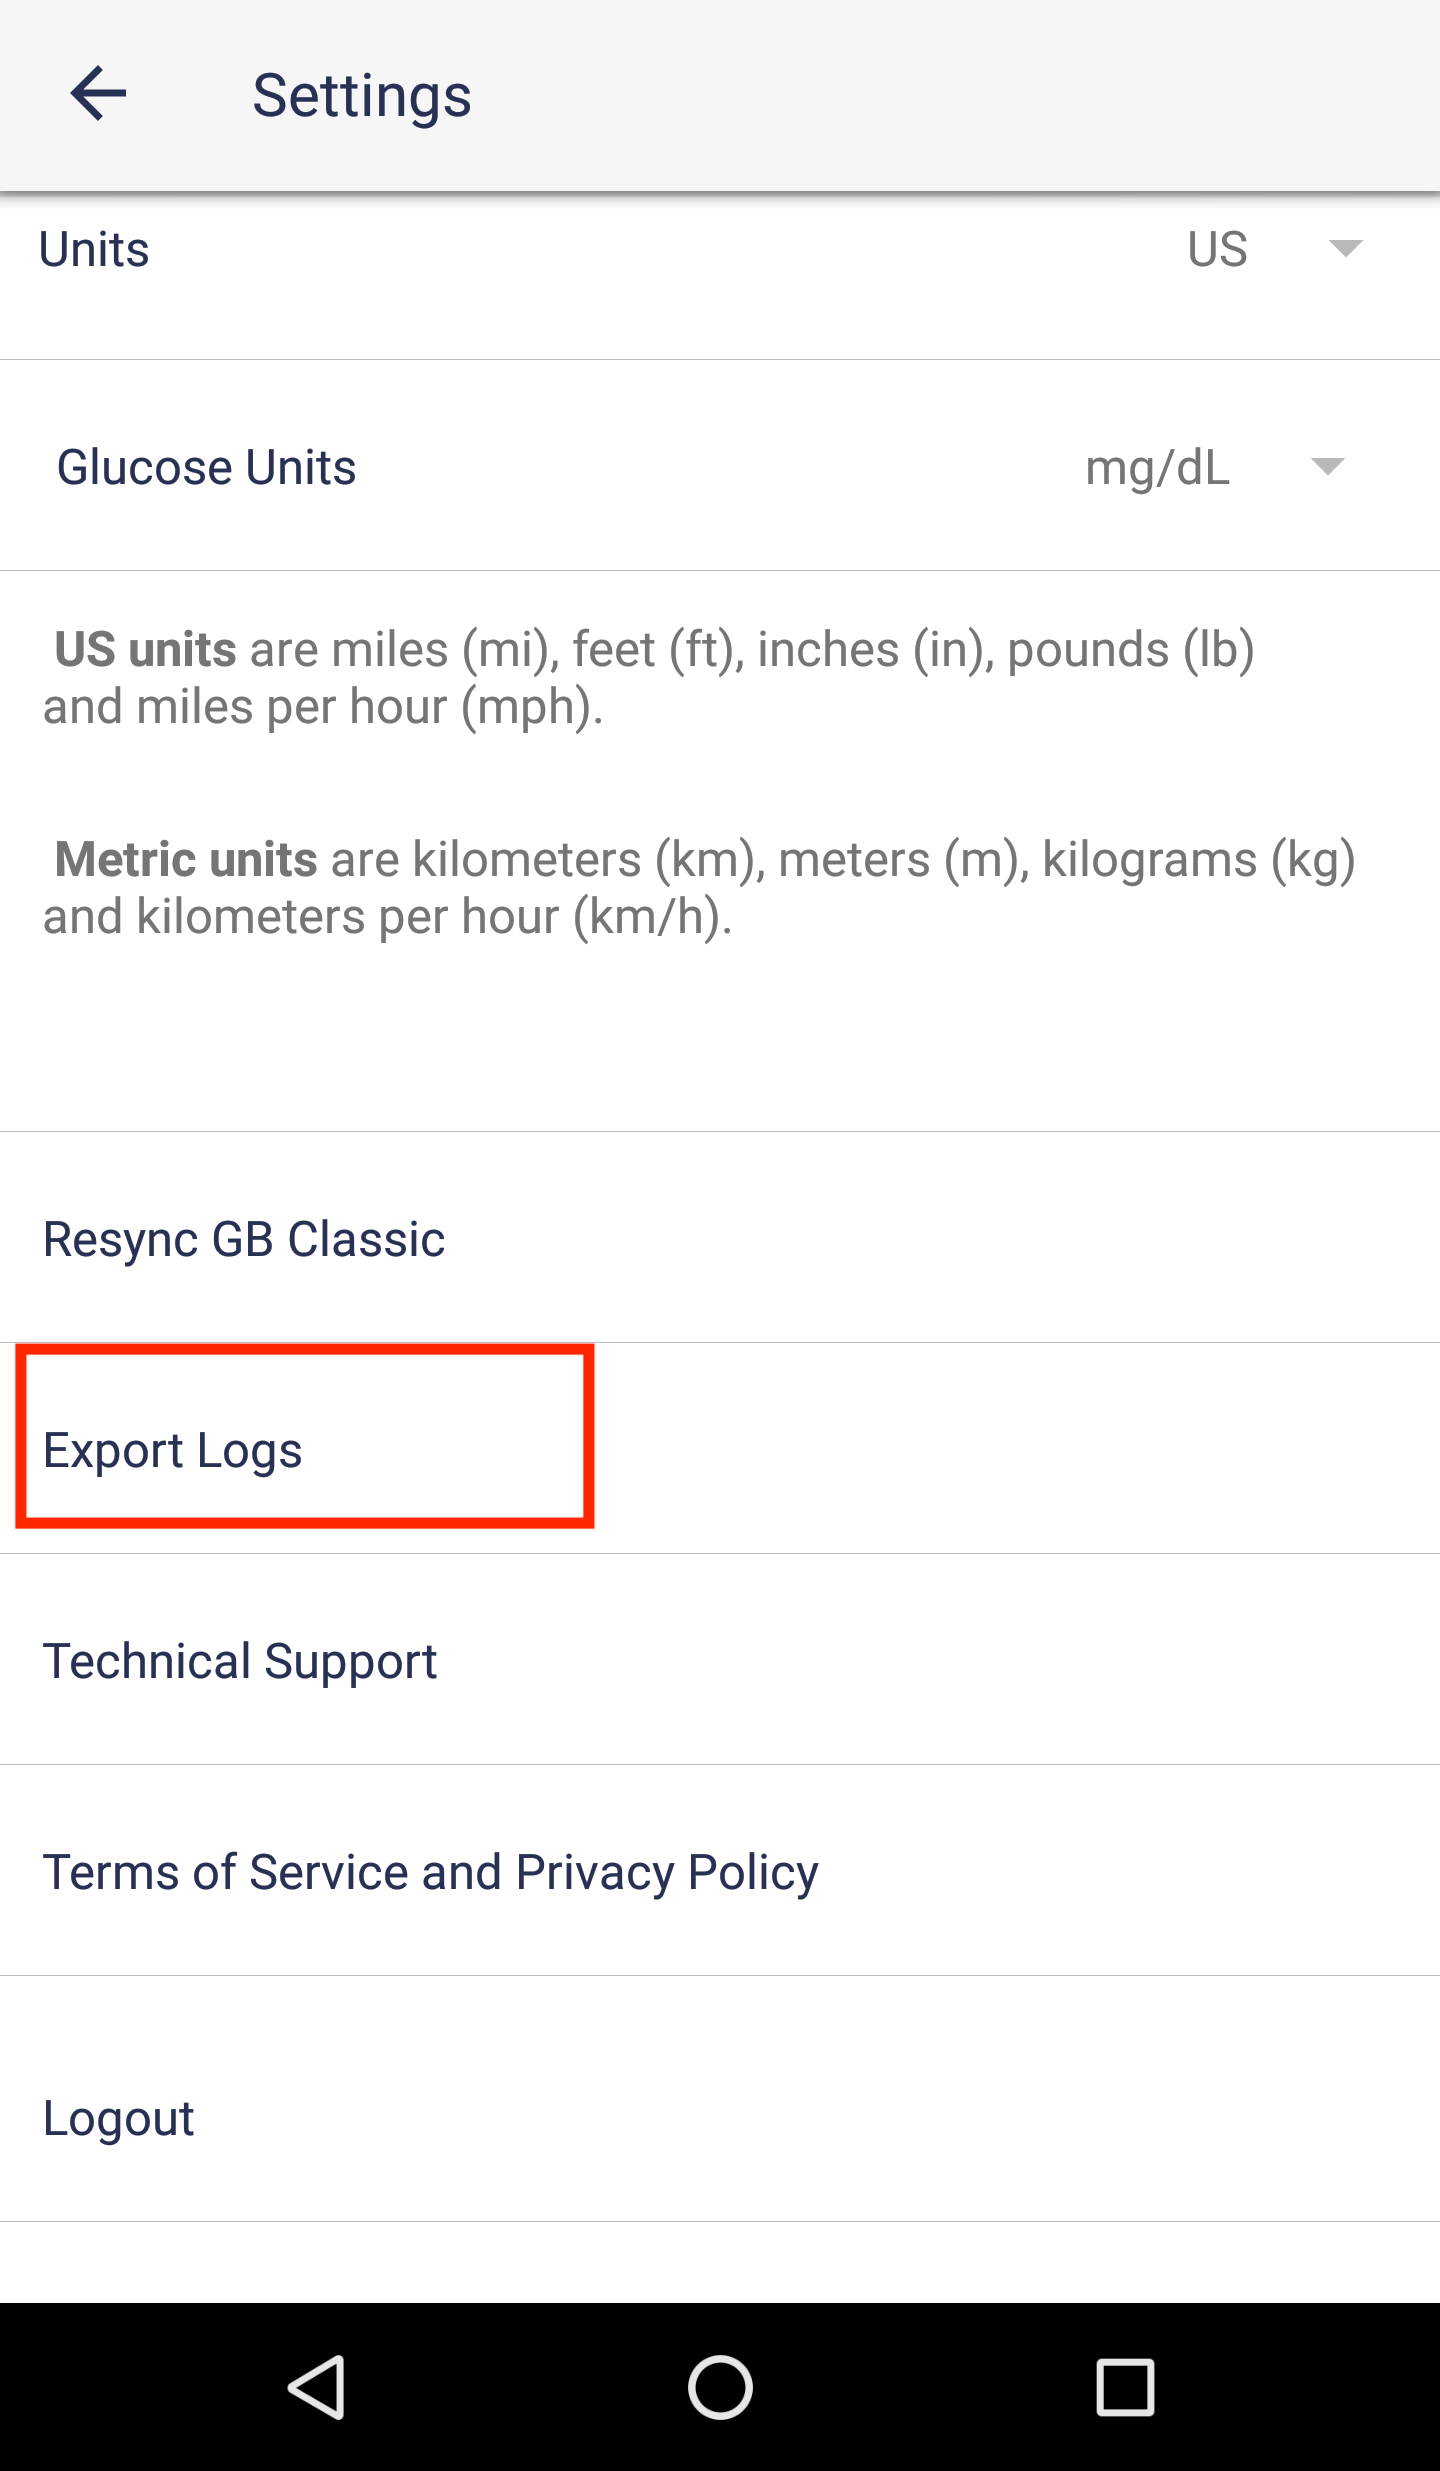The width and height of the screenshot is (1440, 2471).
Task: Click the Metric units description paragraph
Action: coord(698,888)
